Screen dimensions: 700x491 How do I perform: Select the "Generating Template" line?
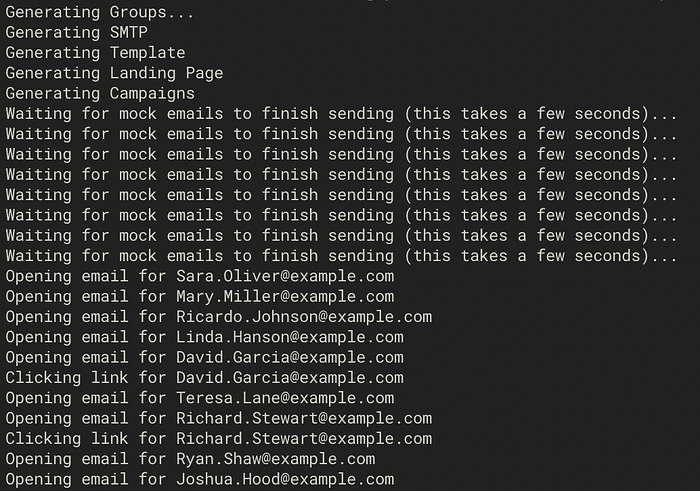(95, 52)
